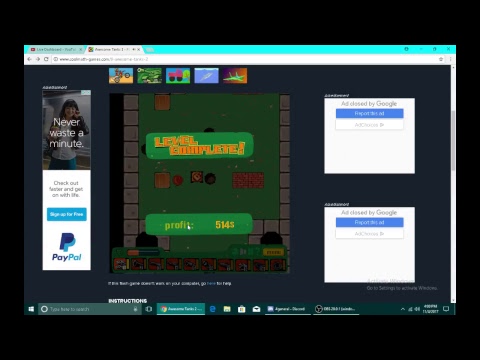Image resolution: width=480 pixels, height=360 pixels.
Task: Open the Windows Start menu
Action: [31, 309]
